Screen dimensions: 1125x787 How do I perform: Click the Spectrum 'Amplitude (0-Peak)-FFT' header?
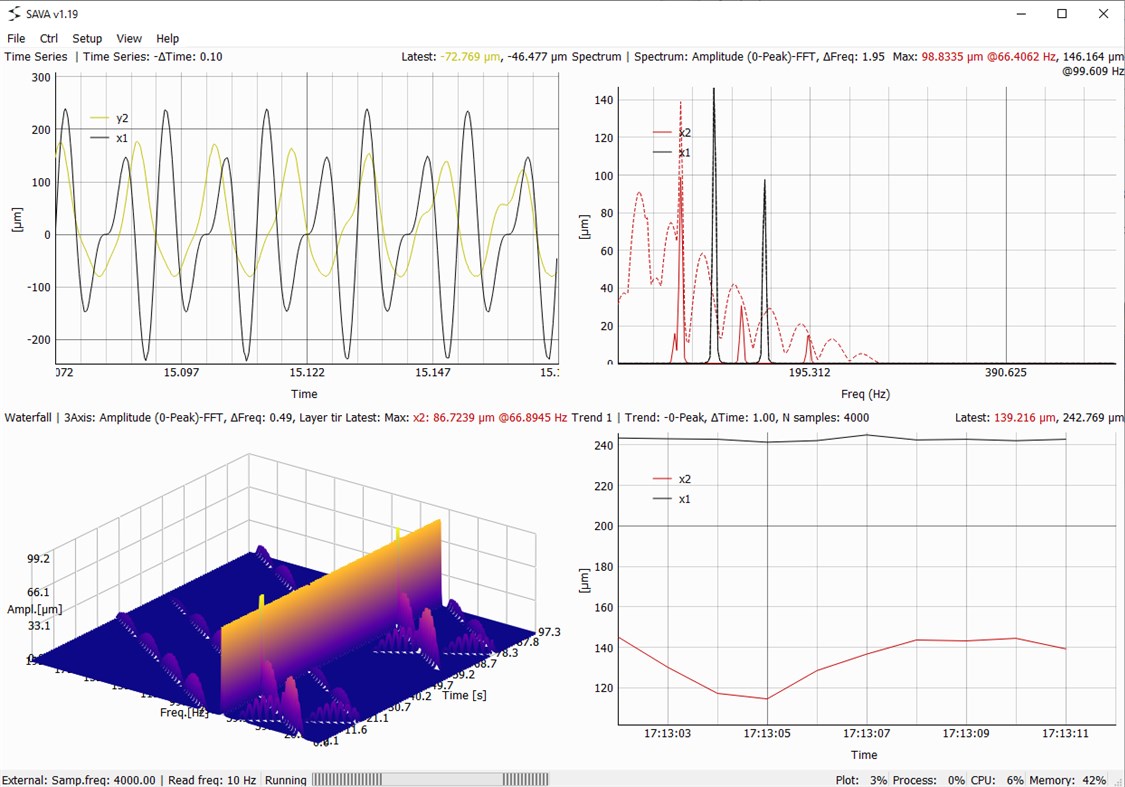tap(754, 57)
